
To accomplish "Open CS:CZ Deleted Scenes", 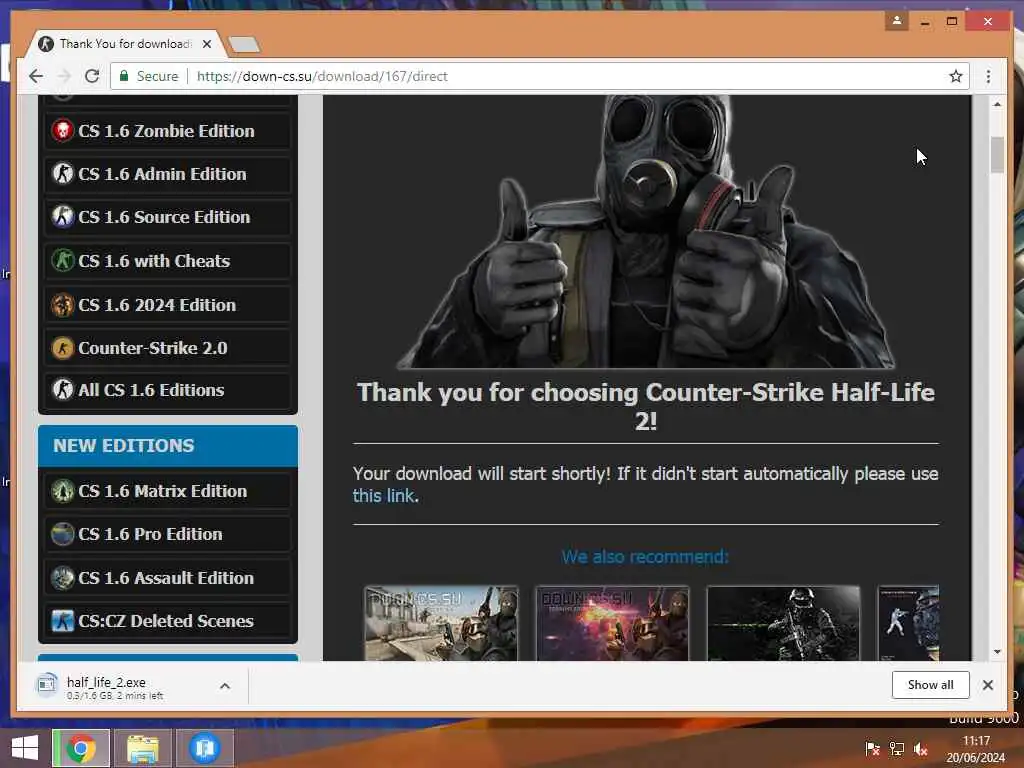I will [167, 620].
